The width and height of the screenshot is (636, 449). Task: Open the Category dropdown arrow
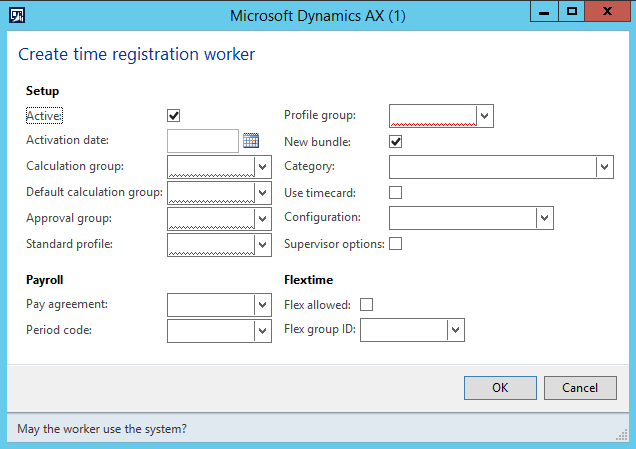click(x=605, y=167)
